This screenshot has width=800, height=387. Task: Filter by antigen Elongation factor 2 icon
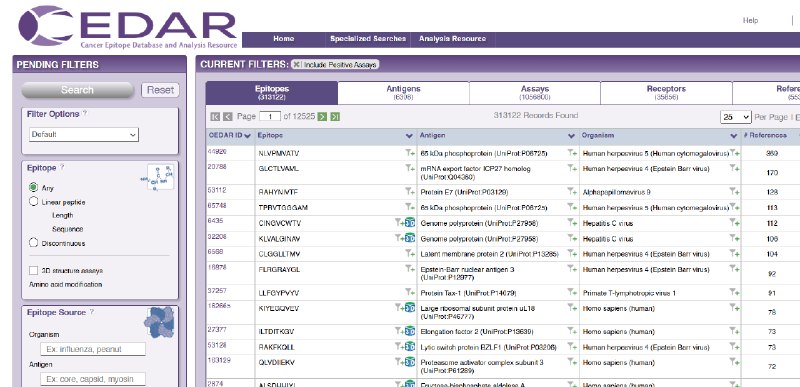(x=572, y=331)
